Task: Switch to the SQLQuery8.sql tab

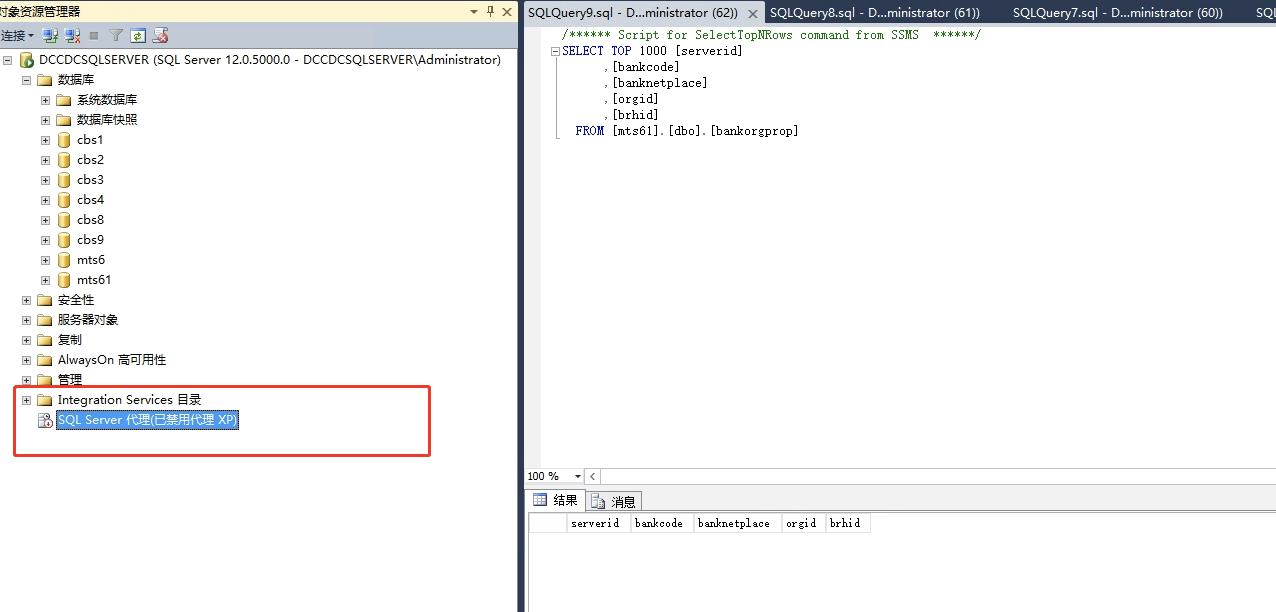Action: (875, 14)
